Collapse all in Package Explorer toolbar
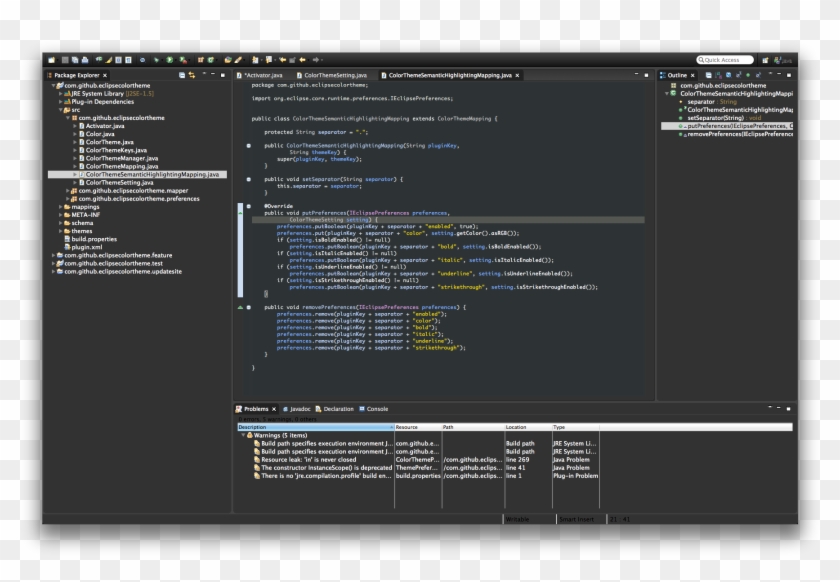This screenshot has width=840, height=582. pyautogui.click(x=181, y=75)
